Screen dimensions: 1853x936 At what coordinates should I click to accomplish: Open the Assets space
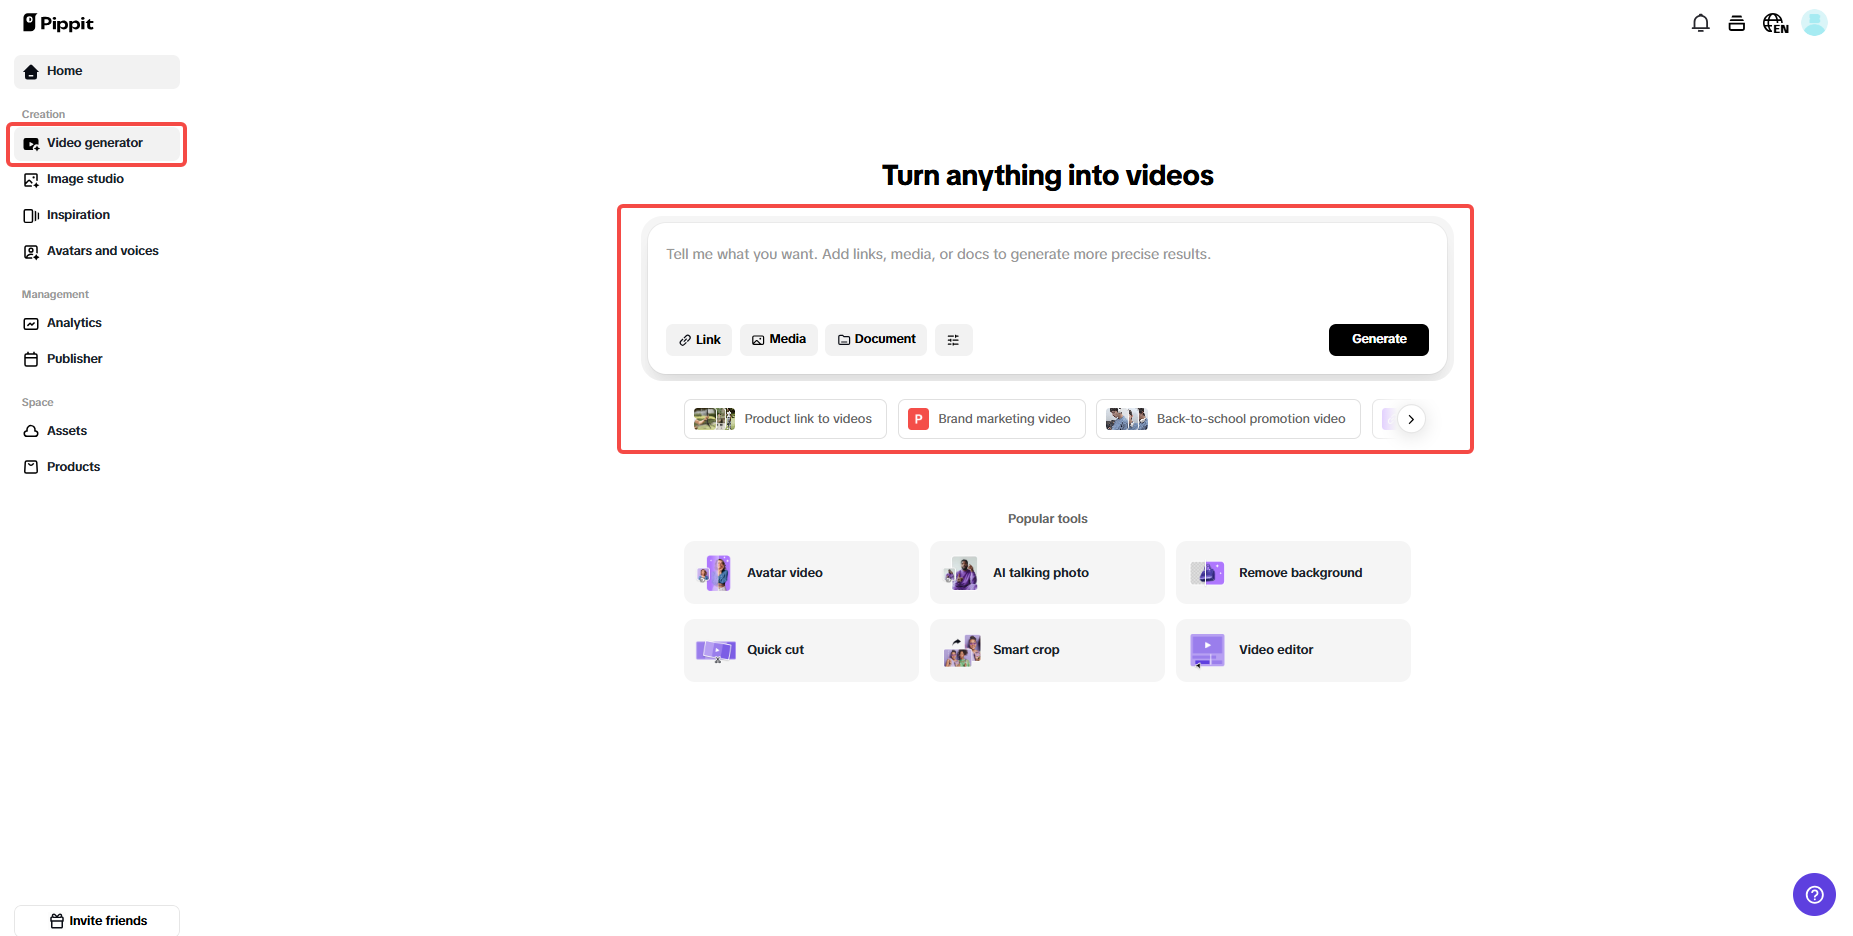pyautogui.click(x=66, y=431)
